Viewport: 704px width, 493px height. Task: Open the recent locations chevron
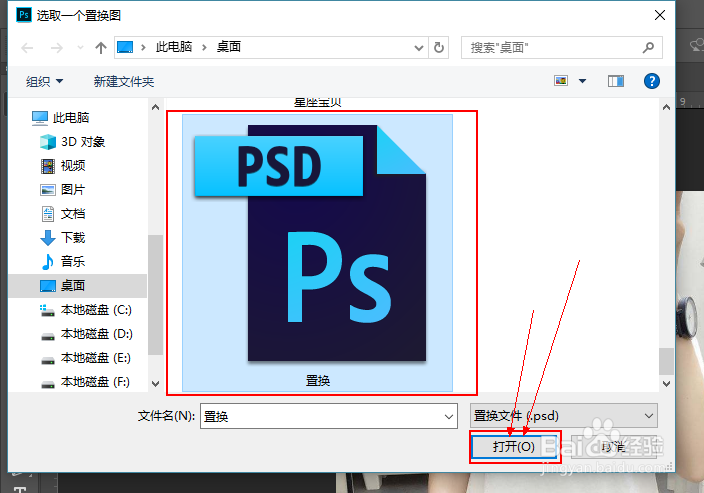80,48
